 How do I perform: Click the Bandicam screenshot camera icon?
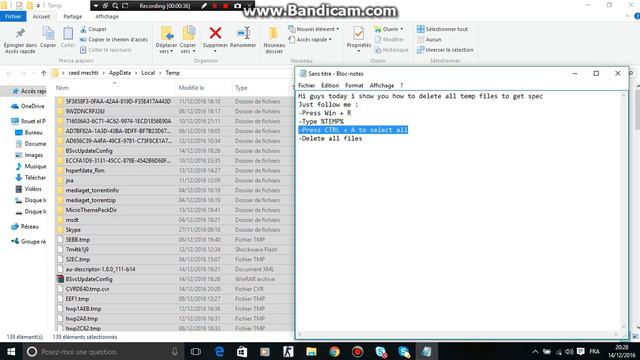[x=238, y=6]
